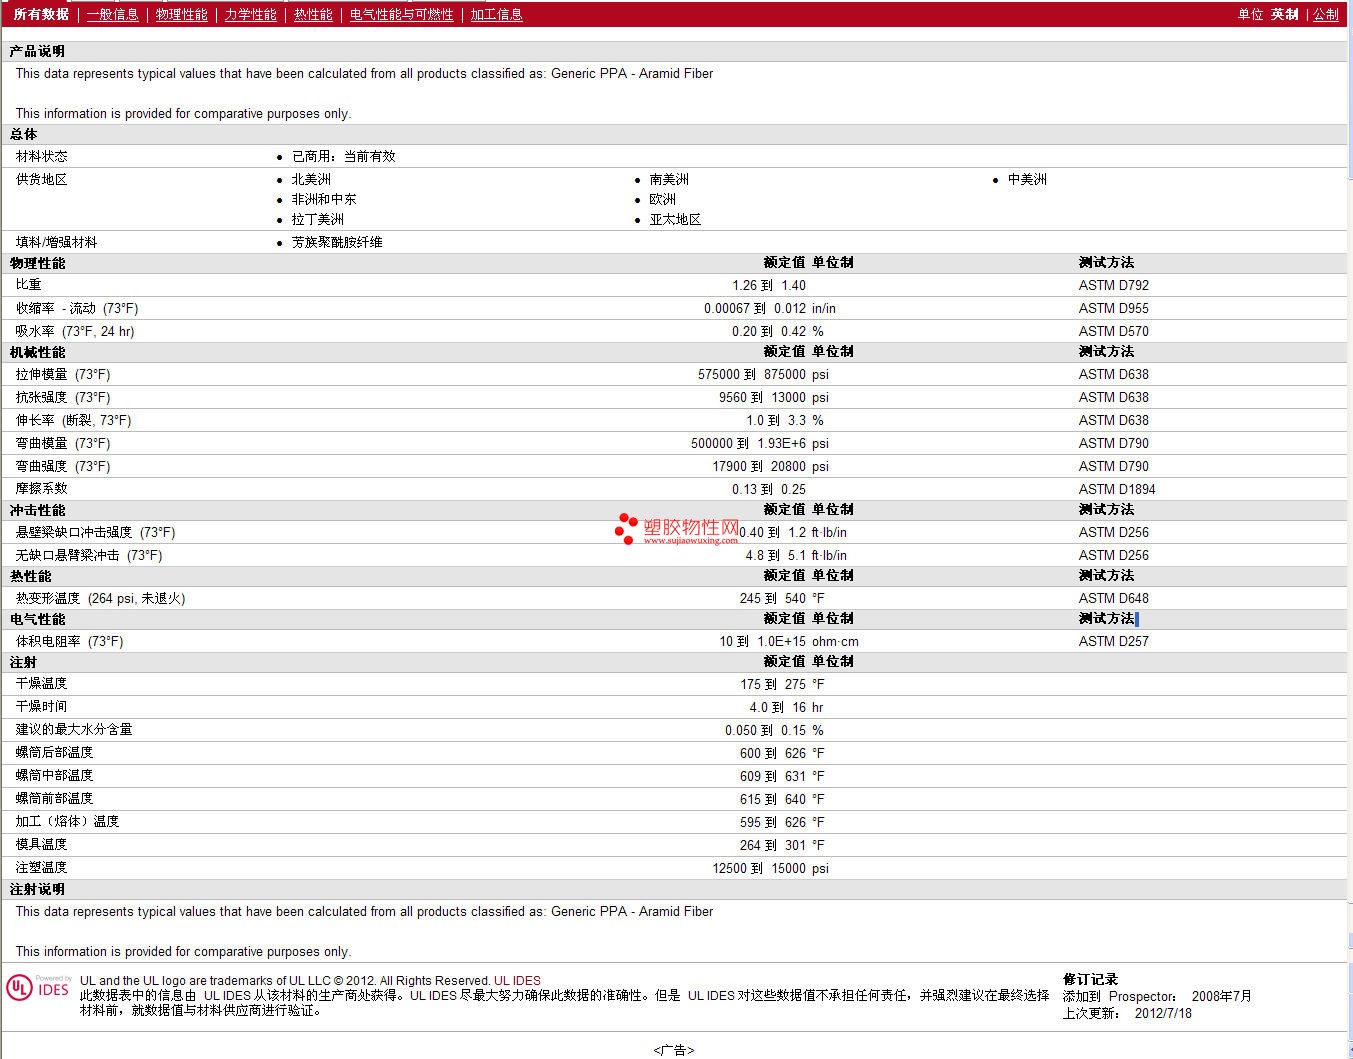Click 螺筒中部温度 row label
This screenshot has width=1353, height=1059.
coord(54,776)
